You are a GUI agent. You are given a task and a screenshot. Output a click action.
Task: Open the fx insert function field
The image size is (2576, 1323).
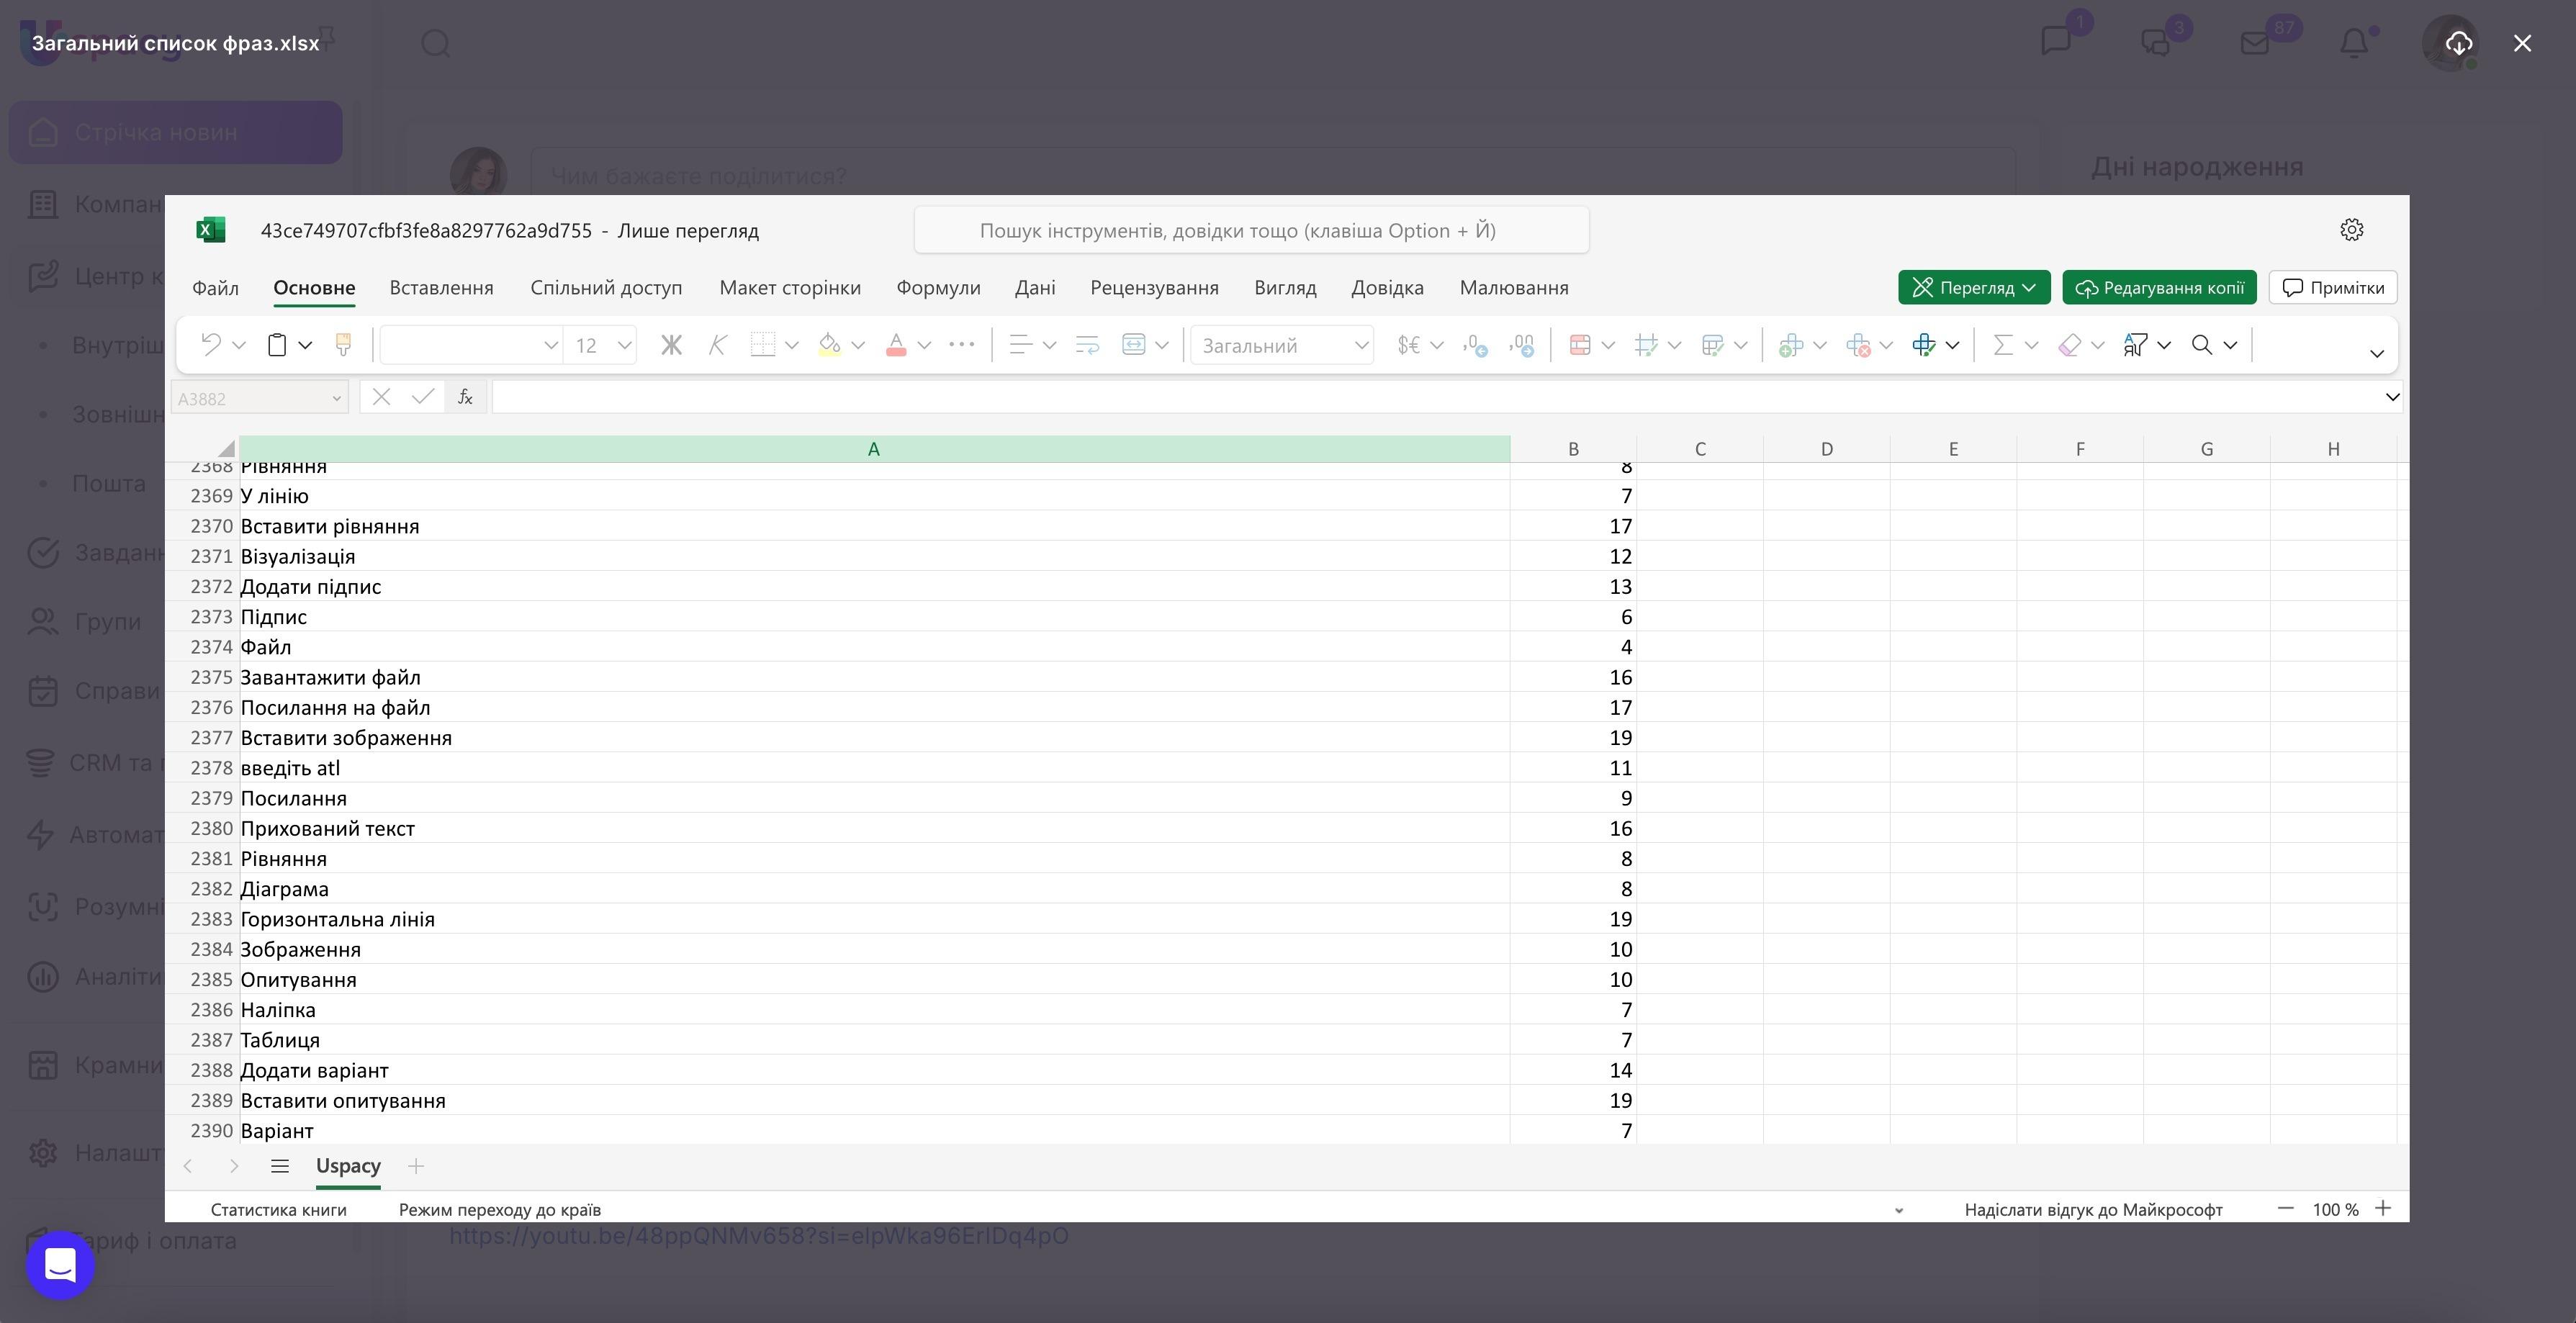(464, 396)
